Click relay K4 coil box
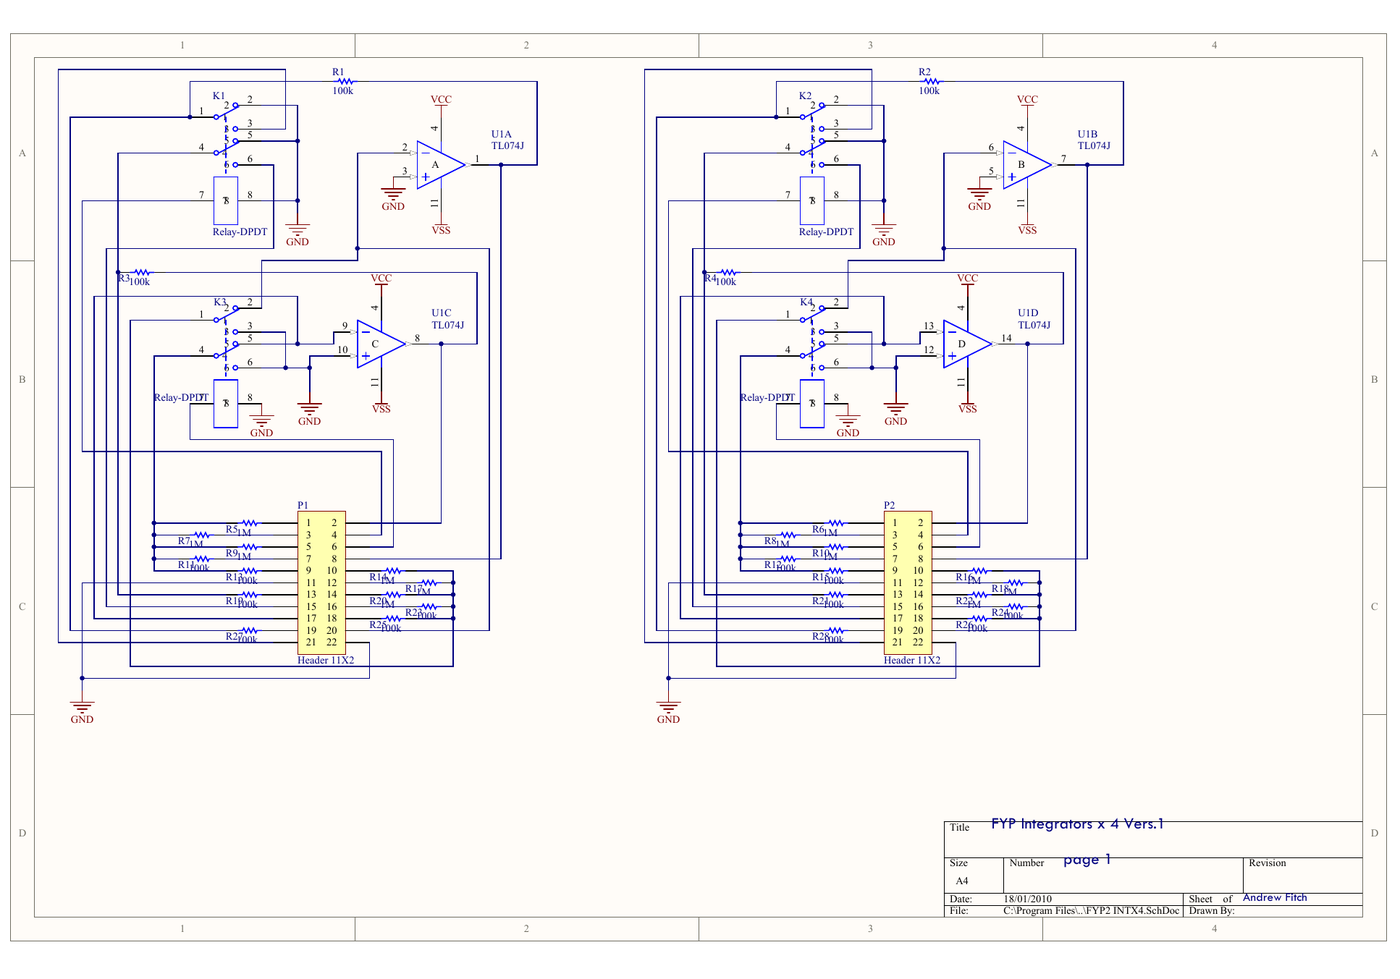Viewport: 1400px width, 979px height. (x=812, y=403)
